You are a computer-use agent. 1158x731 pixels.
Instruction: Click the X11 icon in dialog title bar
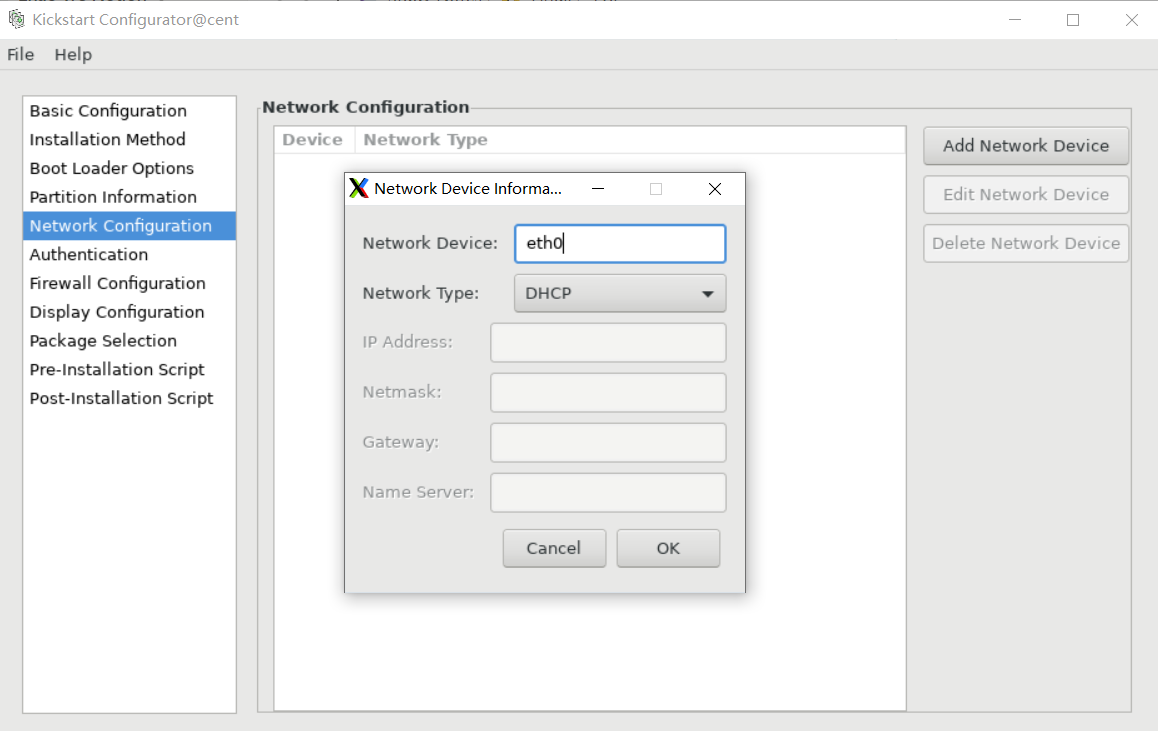(x=359, y=188)
